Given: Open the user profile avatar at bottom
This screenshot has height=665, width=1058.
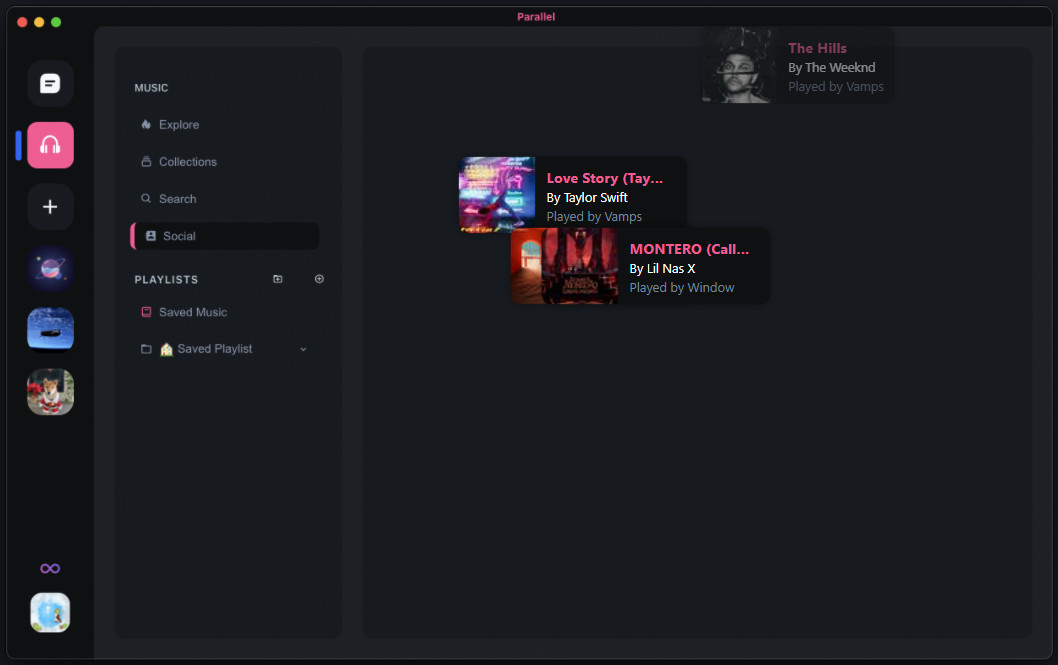Looking at the screenshot, I should tap(50, 612).
